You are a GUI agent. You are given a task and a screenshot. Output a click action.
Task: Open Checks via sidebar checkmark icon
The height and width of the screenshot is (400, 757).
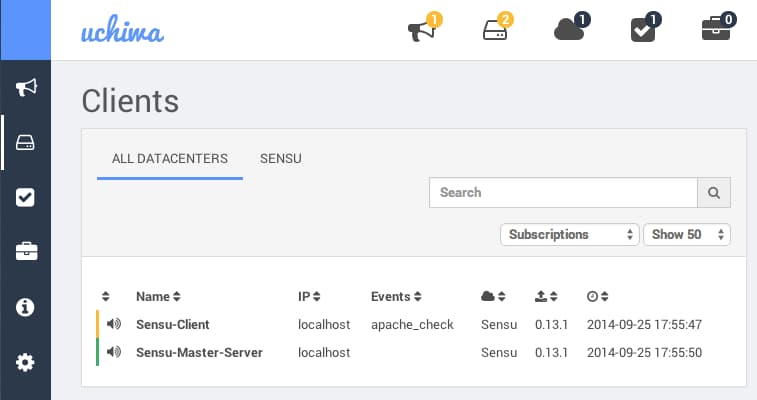coord(25,197)
